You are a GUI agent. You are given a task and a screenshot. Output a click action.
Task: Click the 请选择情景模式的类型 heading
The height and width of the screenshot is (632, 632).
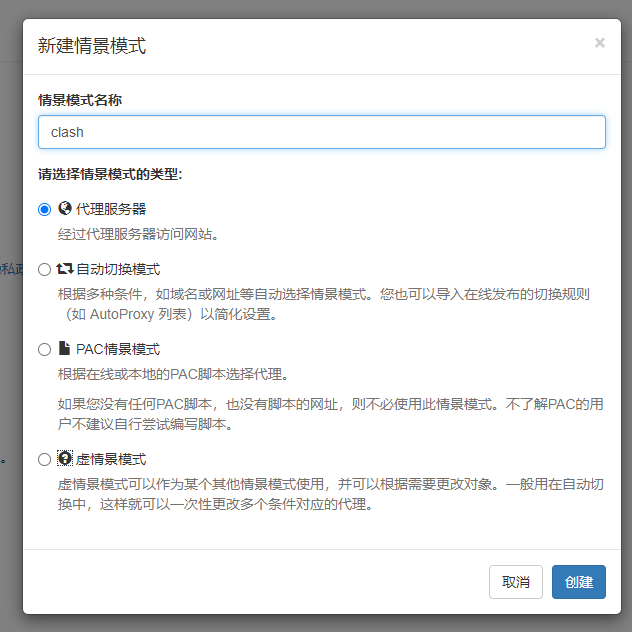click(110, 174)
